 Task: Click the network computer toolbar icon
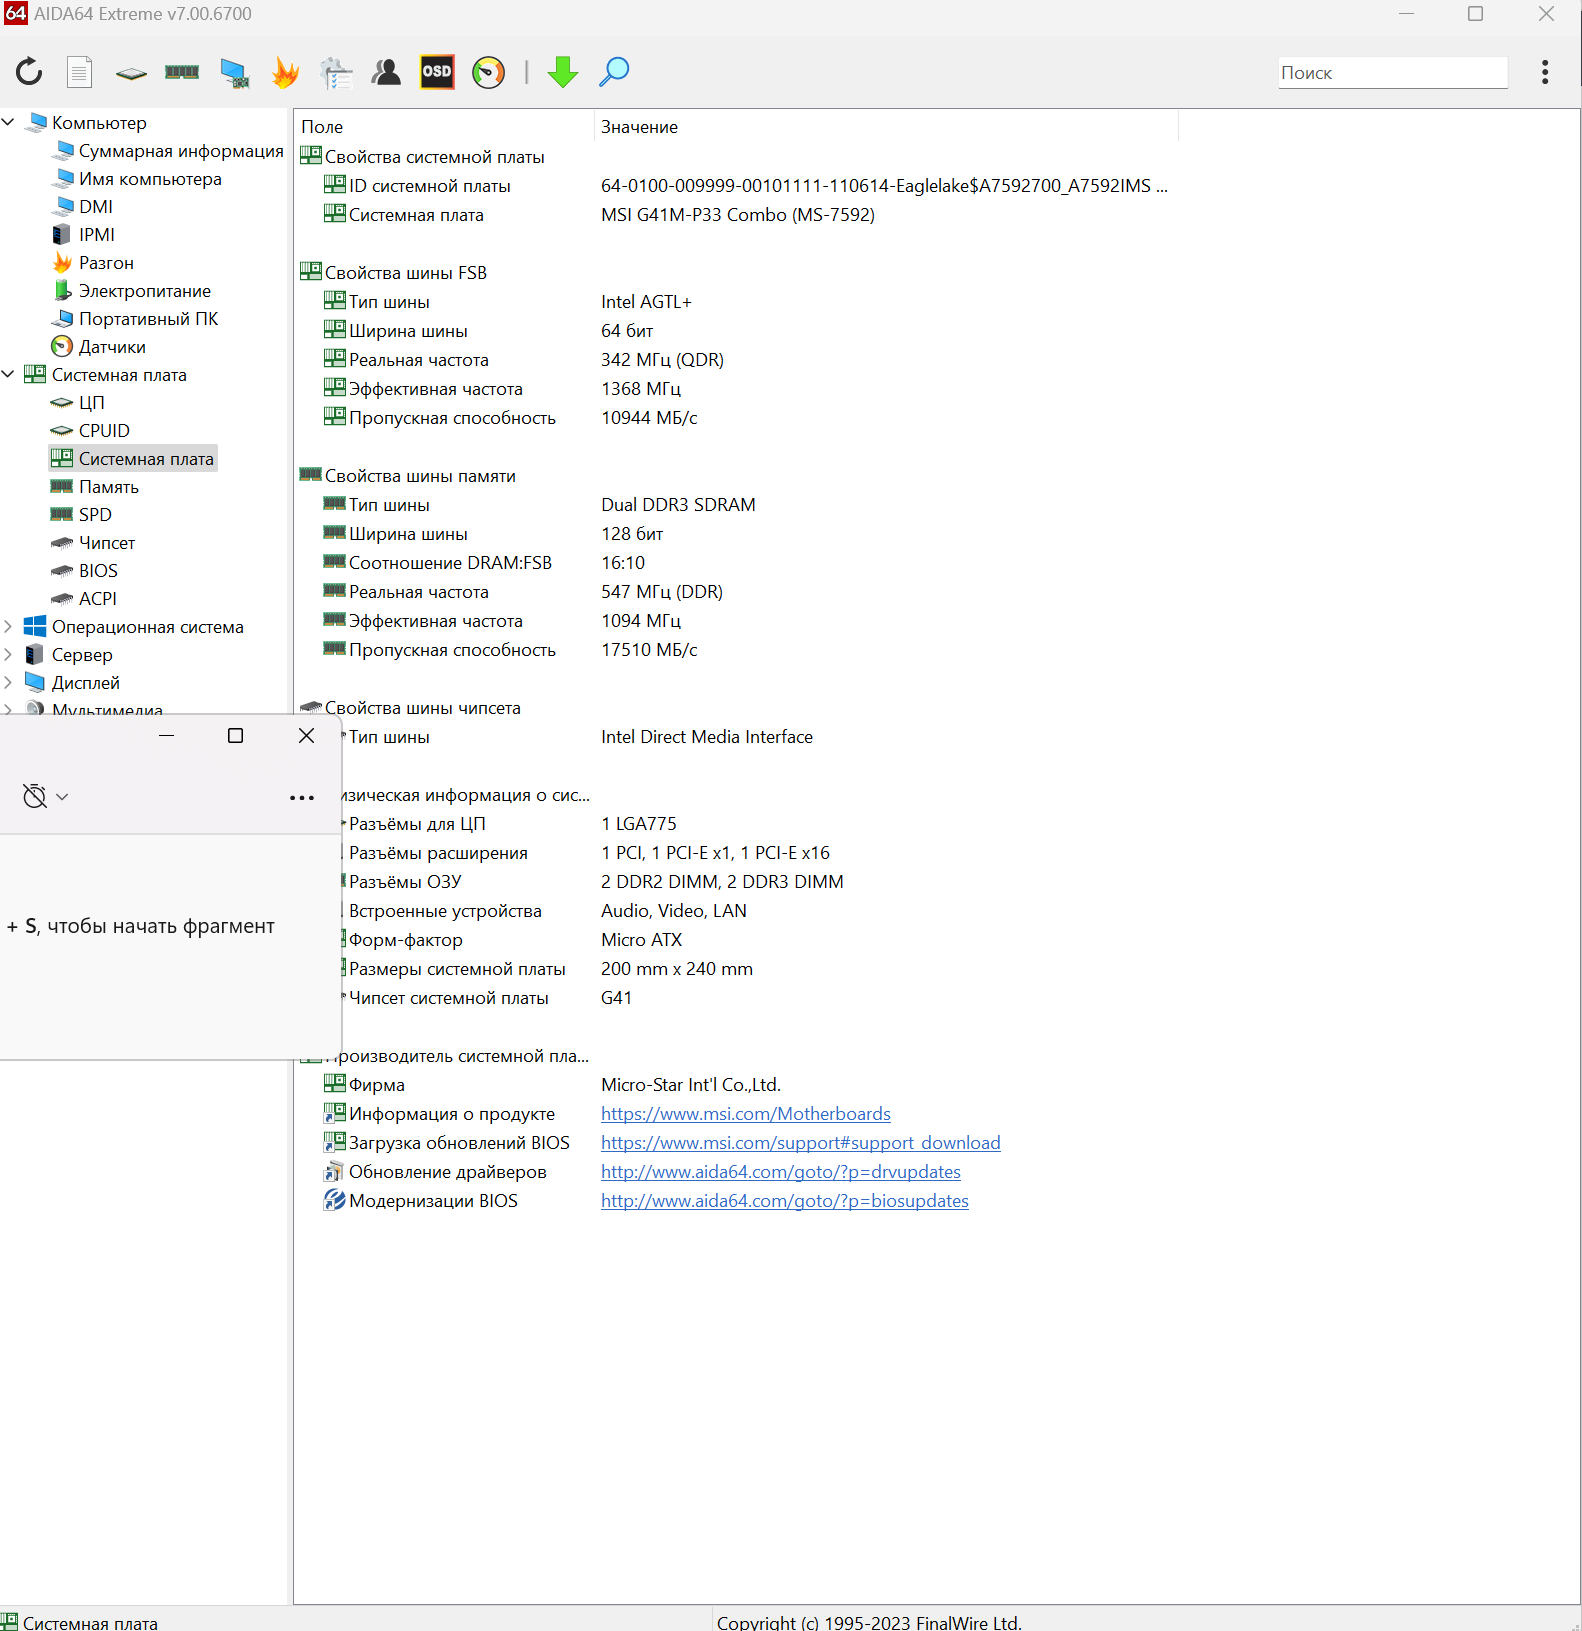[235, 73]
